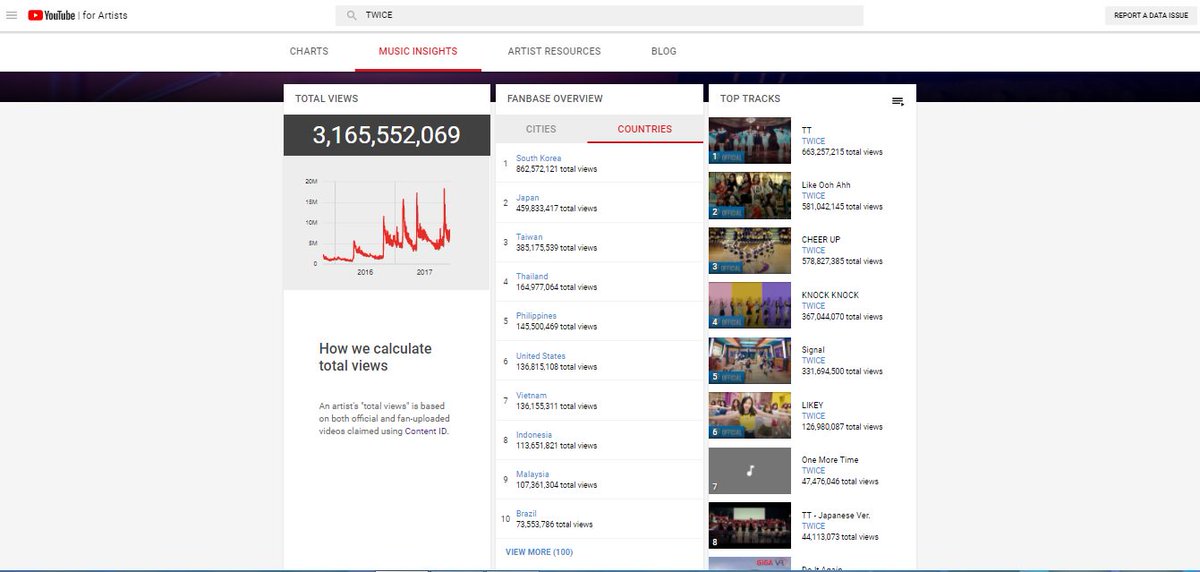The height and width of the screenshot is (572, 1200).
Task: Click the Top Tracks panel header
Action: tap(750, 99)
